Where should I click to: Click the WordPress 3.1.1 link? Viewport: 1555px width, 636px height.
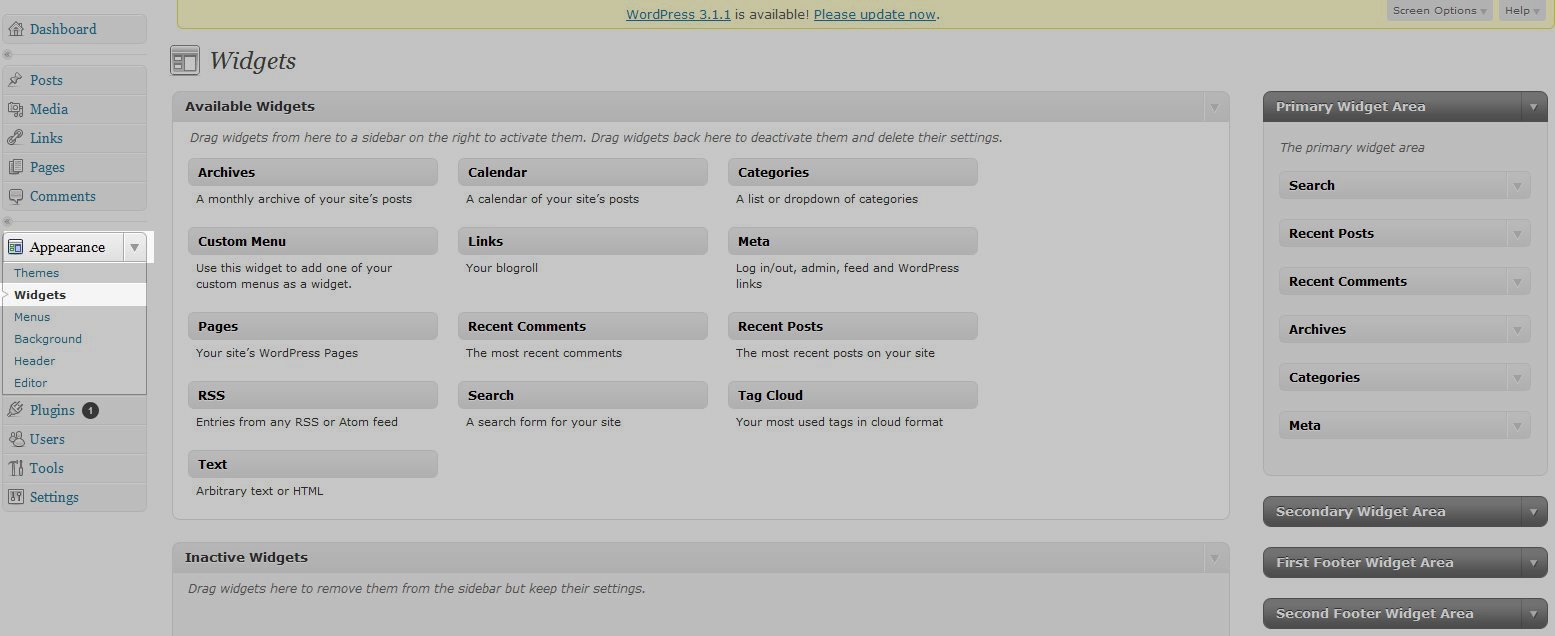(678, 15)
